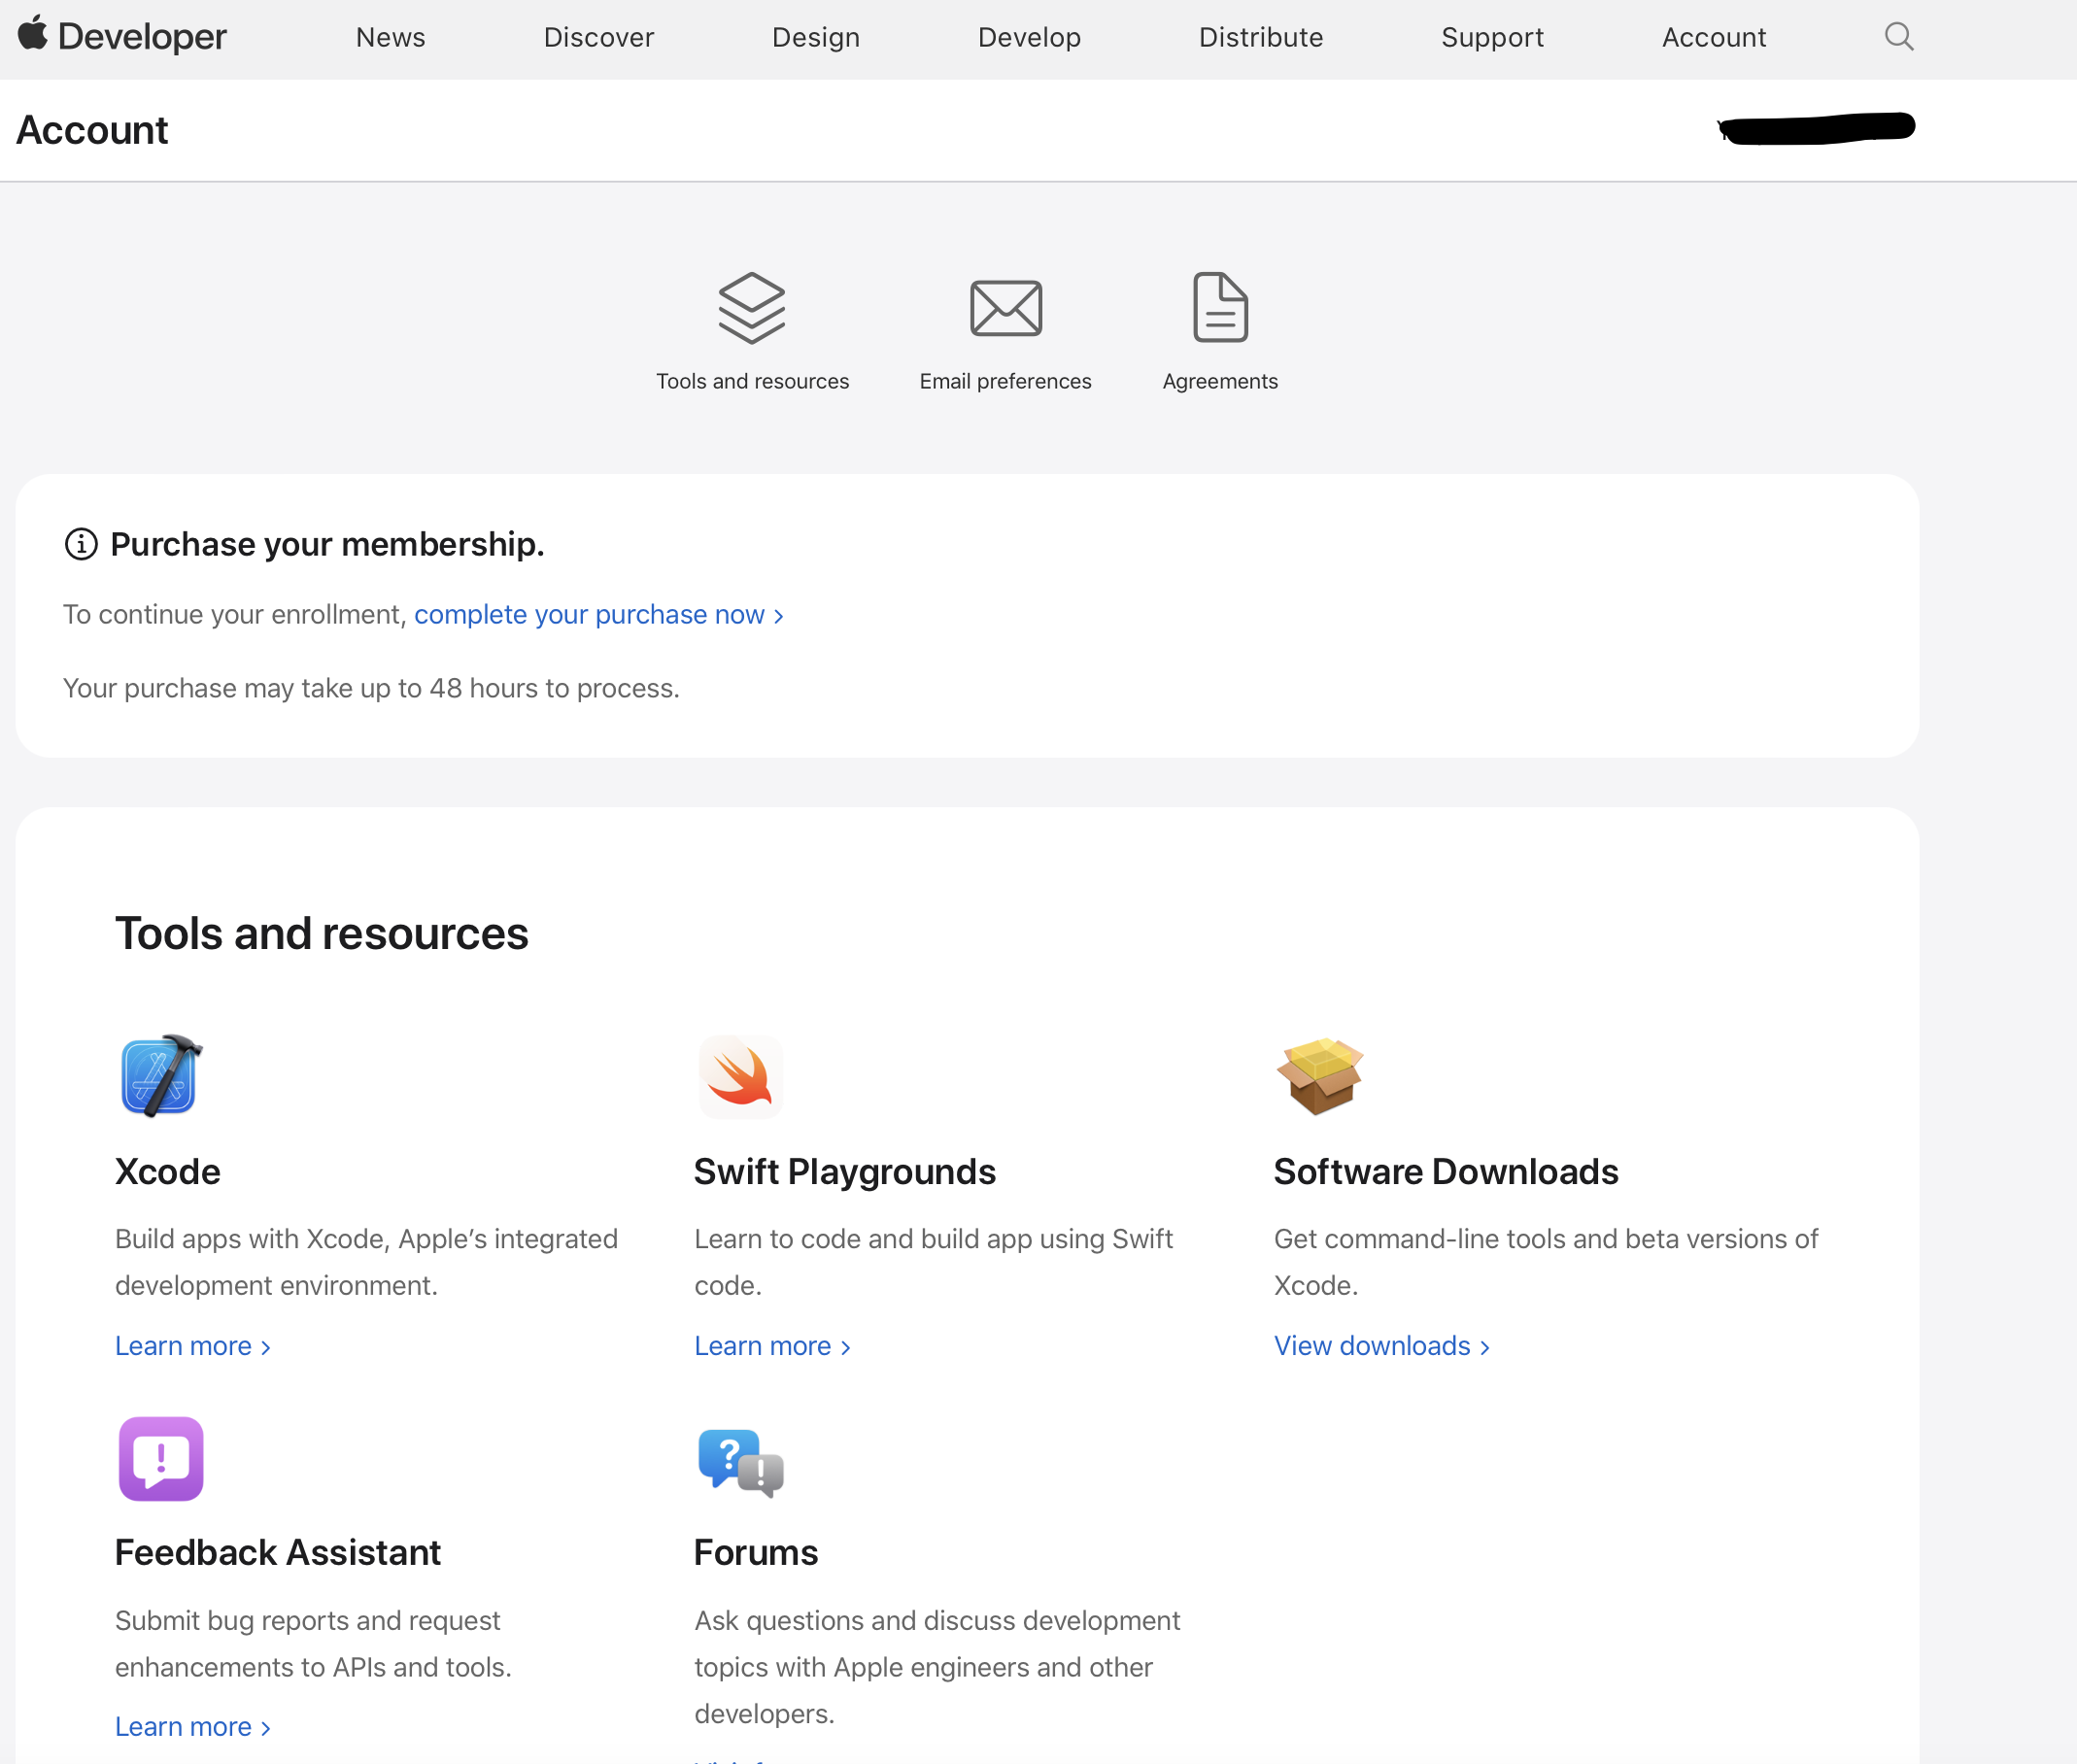Viewport: 2077px width, 1764px height.
Task: Follow the complete your purchase now link
Action: point(599,615)
